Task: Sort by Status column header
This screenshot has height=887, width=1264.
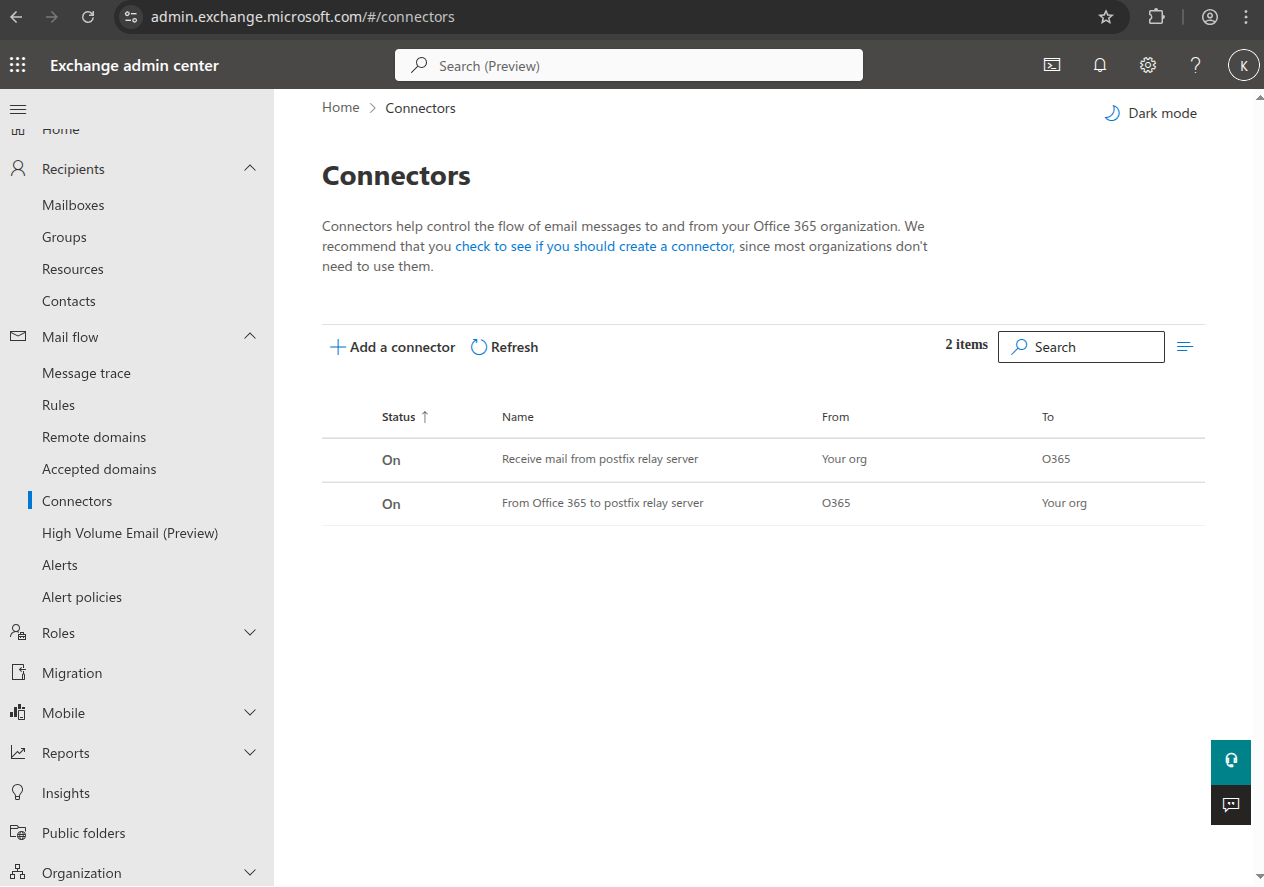Action: click(405, 417)
